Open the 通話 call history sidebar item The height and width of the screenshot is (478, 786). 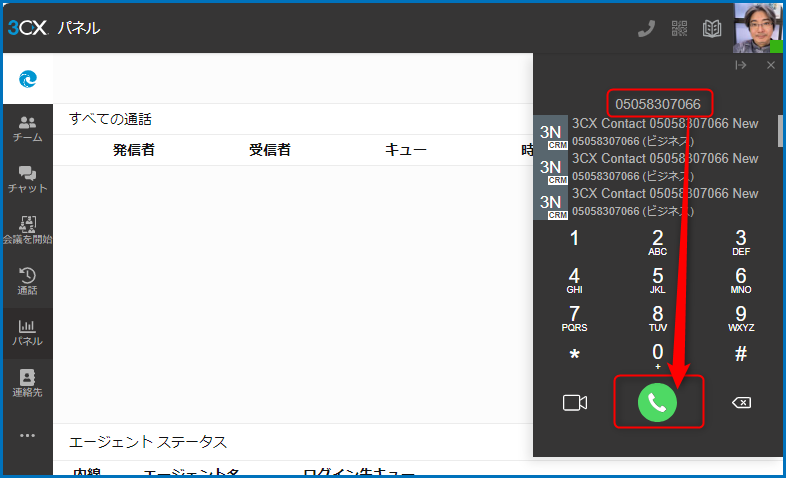(x=28, y=282)
